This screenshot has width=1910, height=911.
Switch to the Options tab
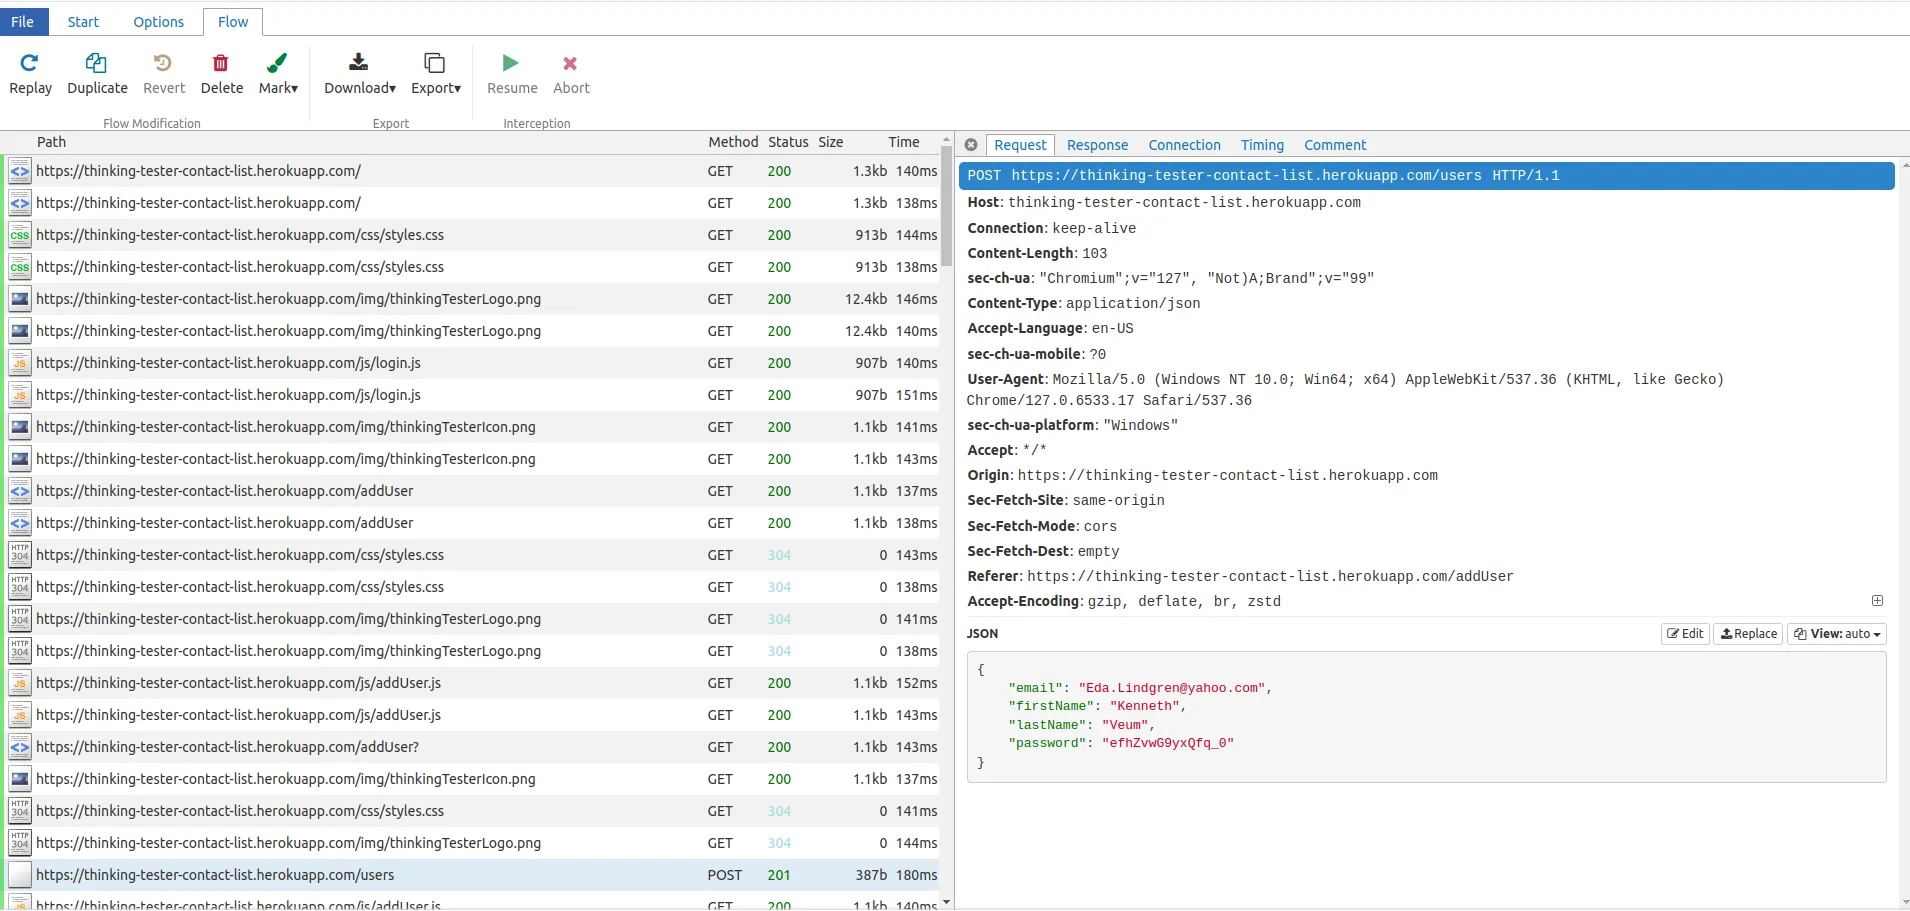159,22
